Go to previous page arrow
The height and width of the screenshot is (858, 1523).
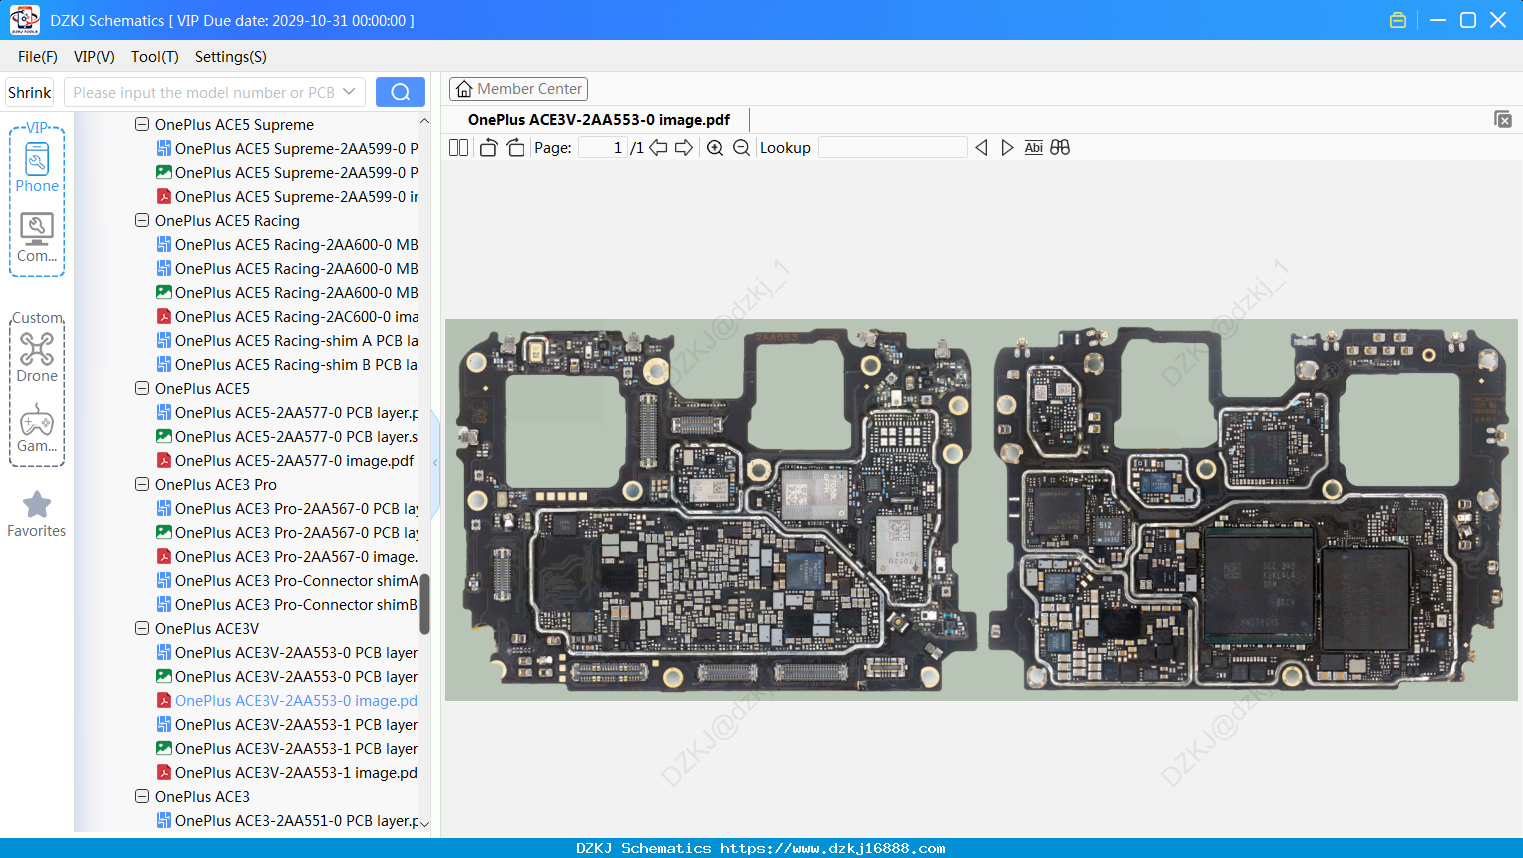[658, 147]
